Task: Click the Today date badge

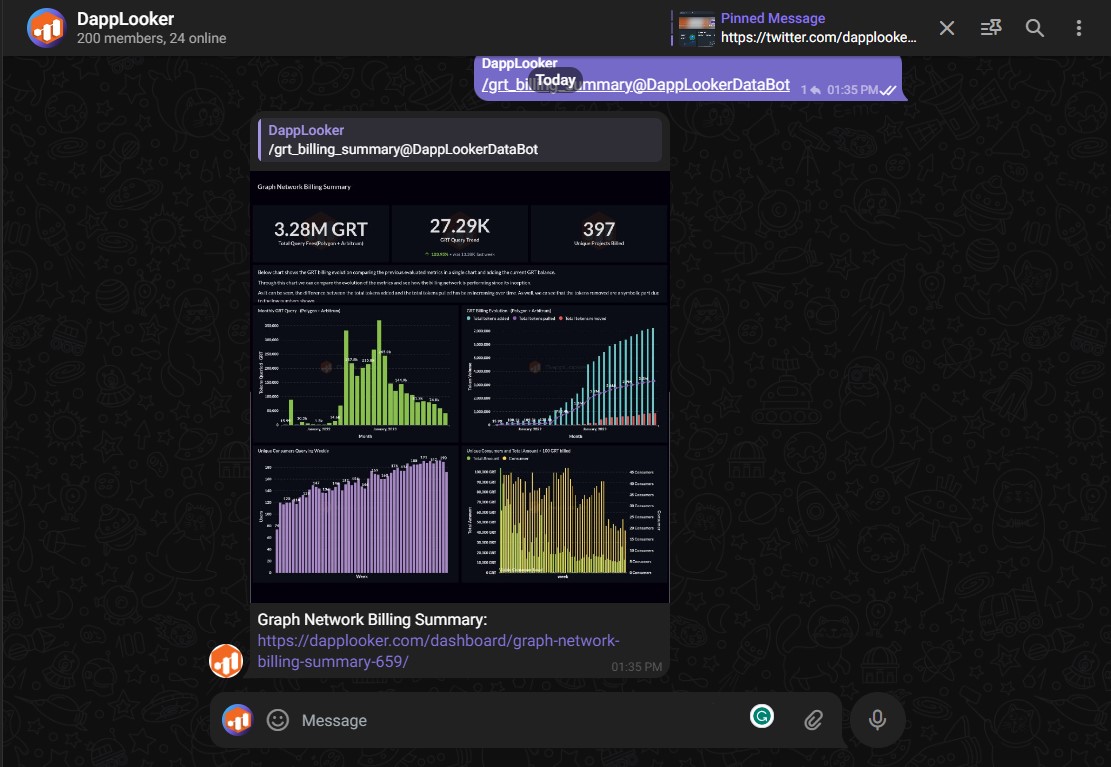Action: [556, 80]
